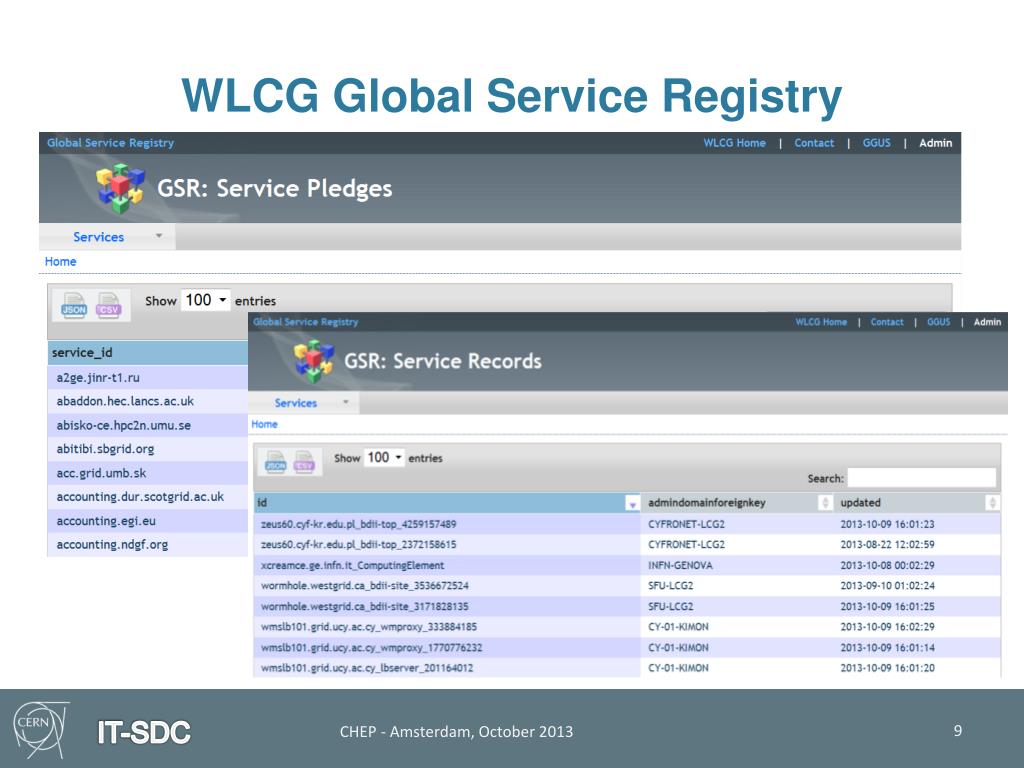Open Show 100 entries dropdown in Service Records
Image resolution: width=1024 pixels, height=768 pixels.
pos(384,458)
